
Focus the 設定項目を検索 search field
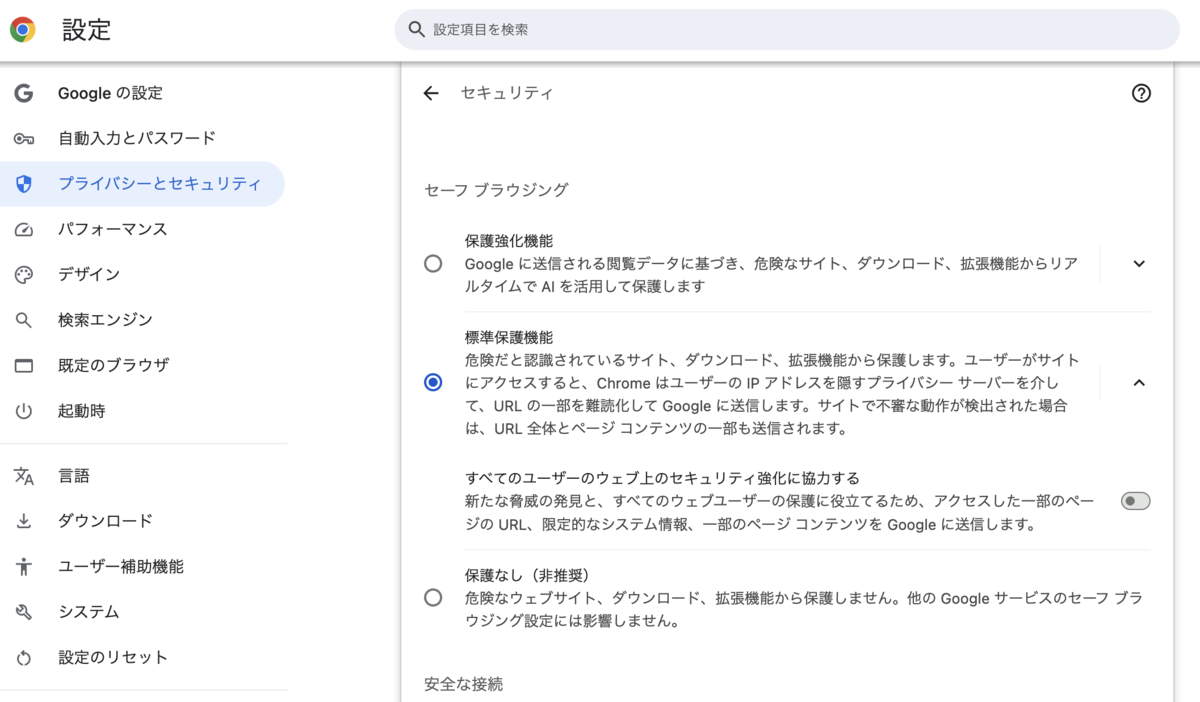787,30
